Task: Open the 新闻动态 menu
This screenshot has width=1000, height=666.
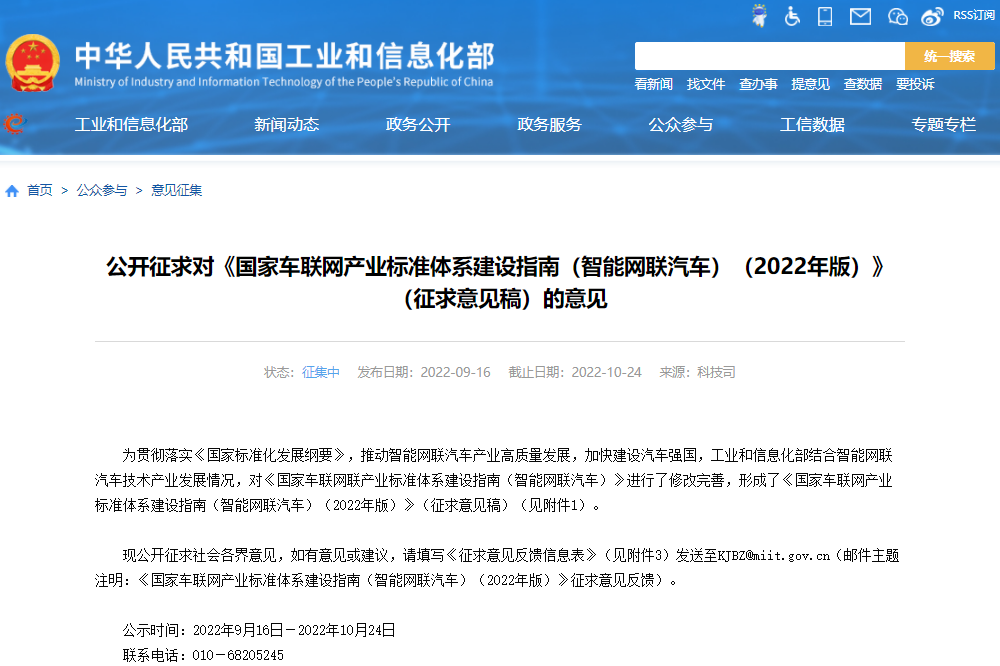Action: pyautogui.click(x=287, y=124)
